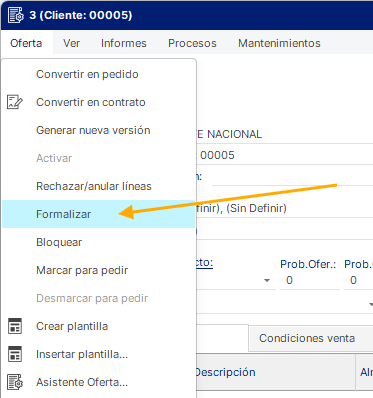Click the Crear plantilla template icon
This screenshot has height=398, width=373.
coord(15,326)
